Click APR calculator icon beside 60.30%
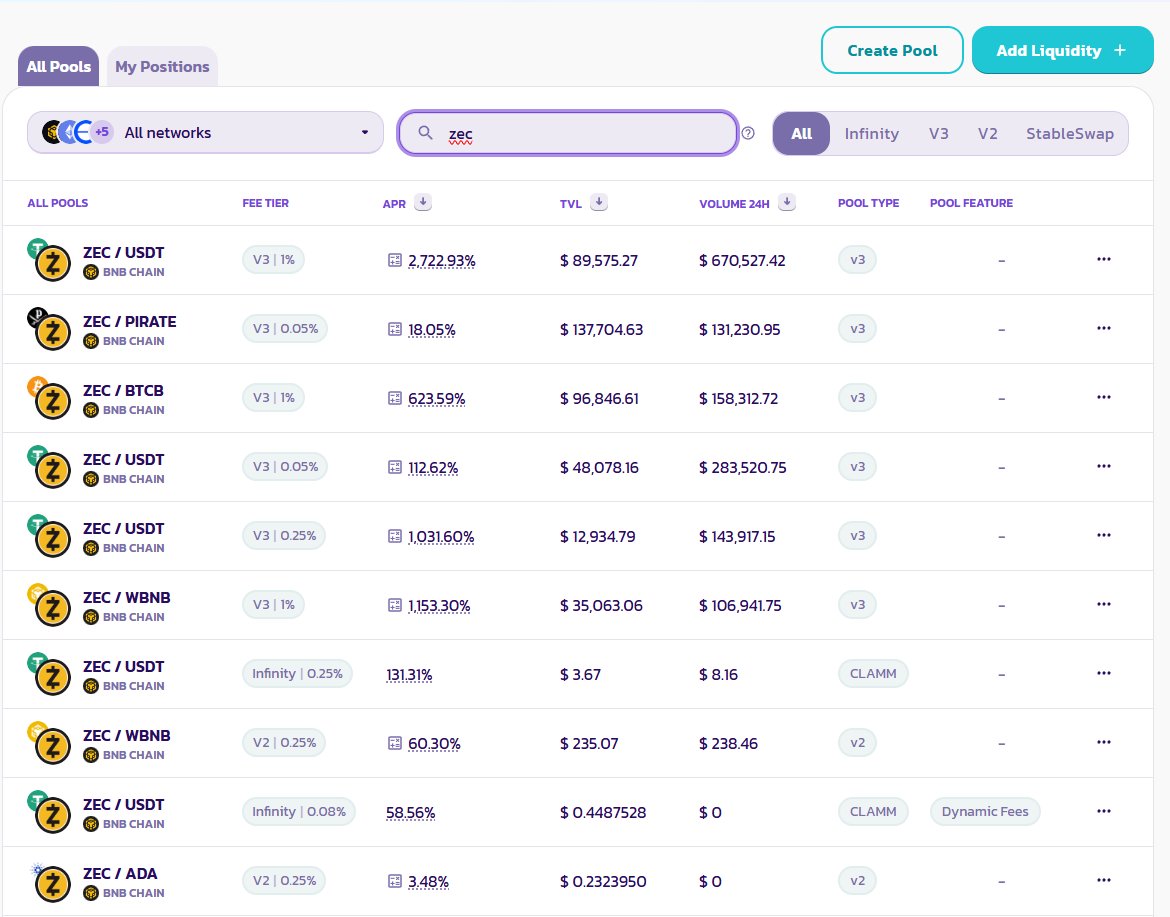 click(395, 743)
